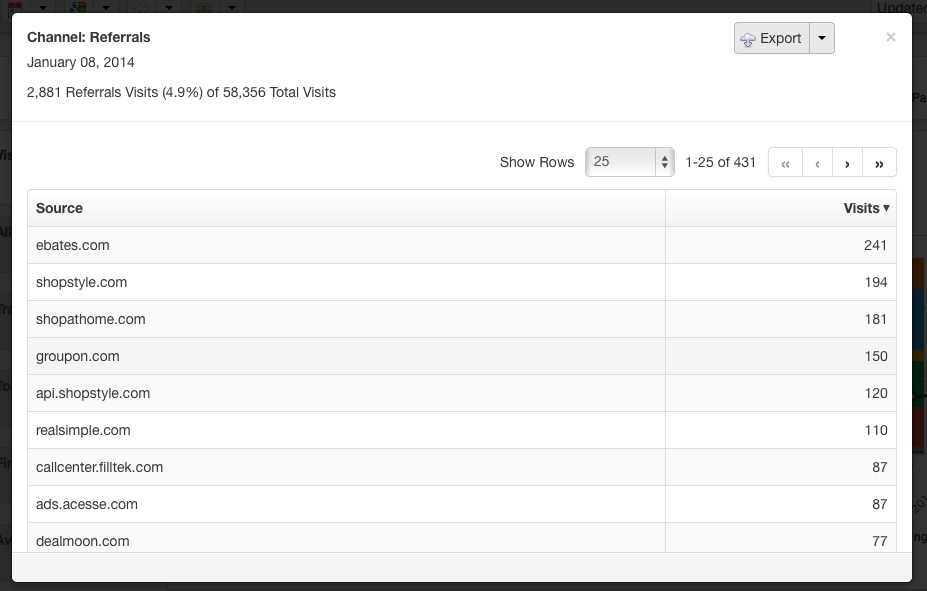The width and height of the screenshot is (927, 591).
Task: Sort by the Visits column header
Action: pos(866,208)
